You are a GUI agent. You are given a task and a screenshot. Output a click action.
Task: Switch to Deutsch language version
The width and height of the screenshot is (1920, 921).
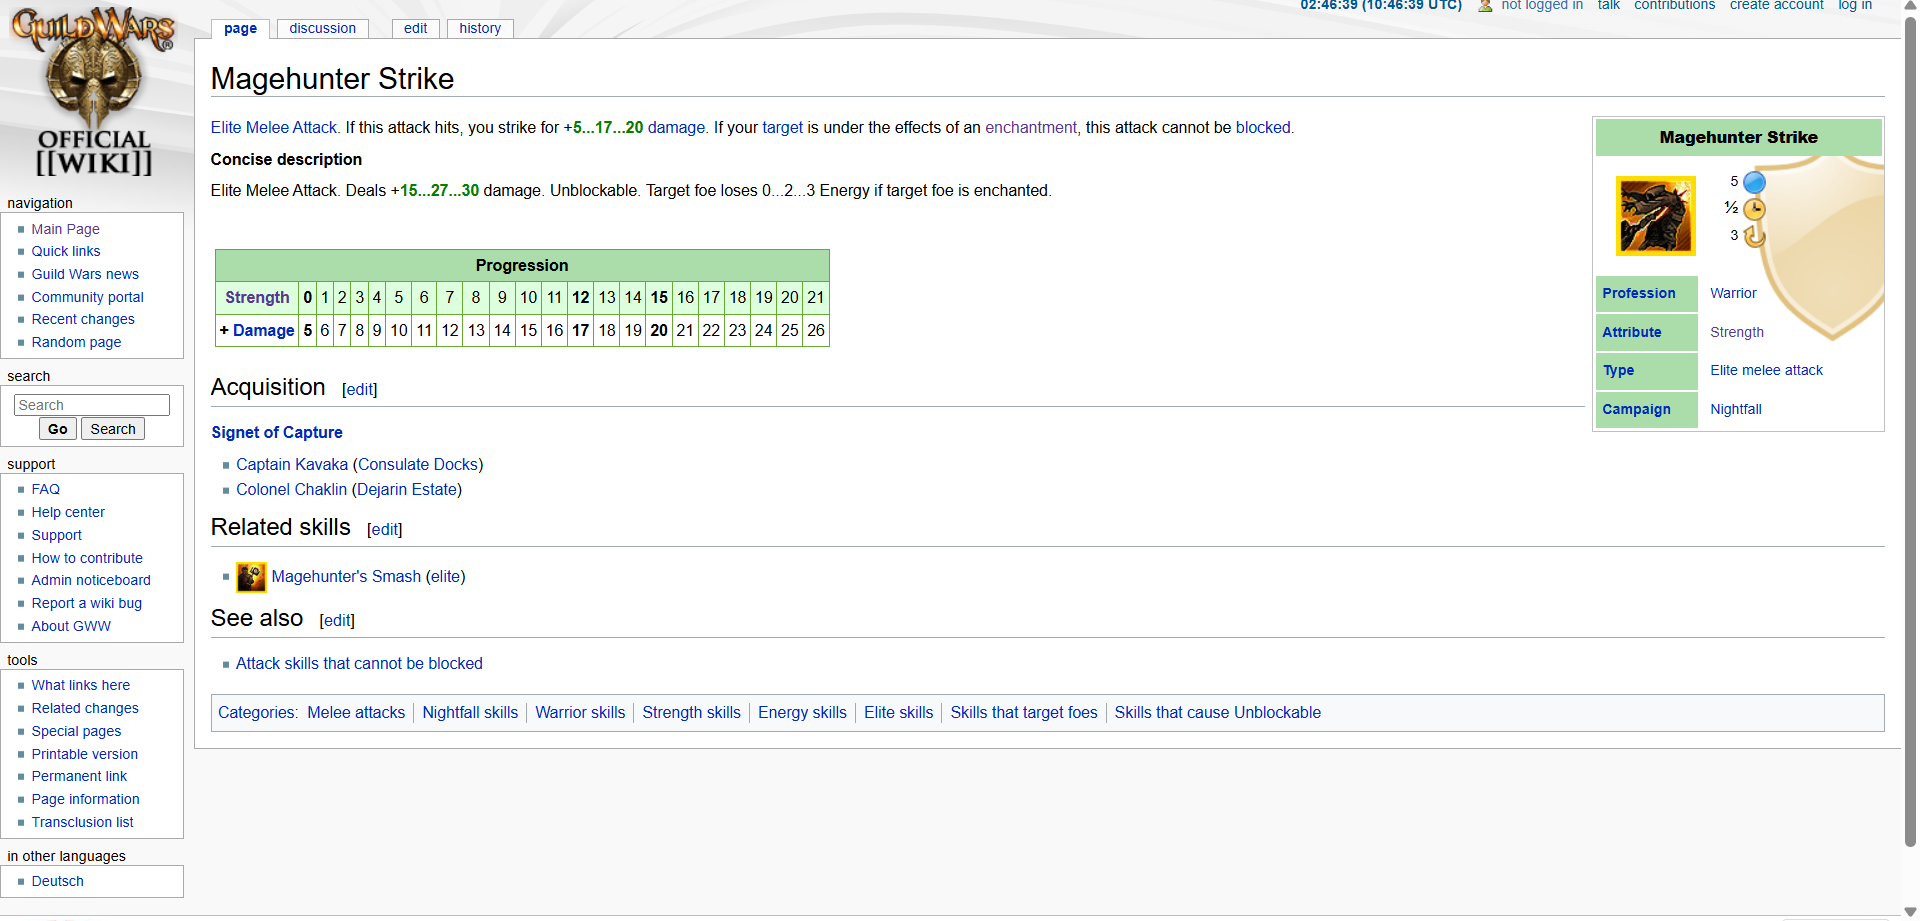(57, 881)
